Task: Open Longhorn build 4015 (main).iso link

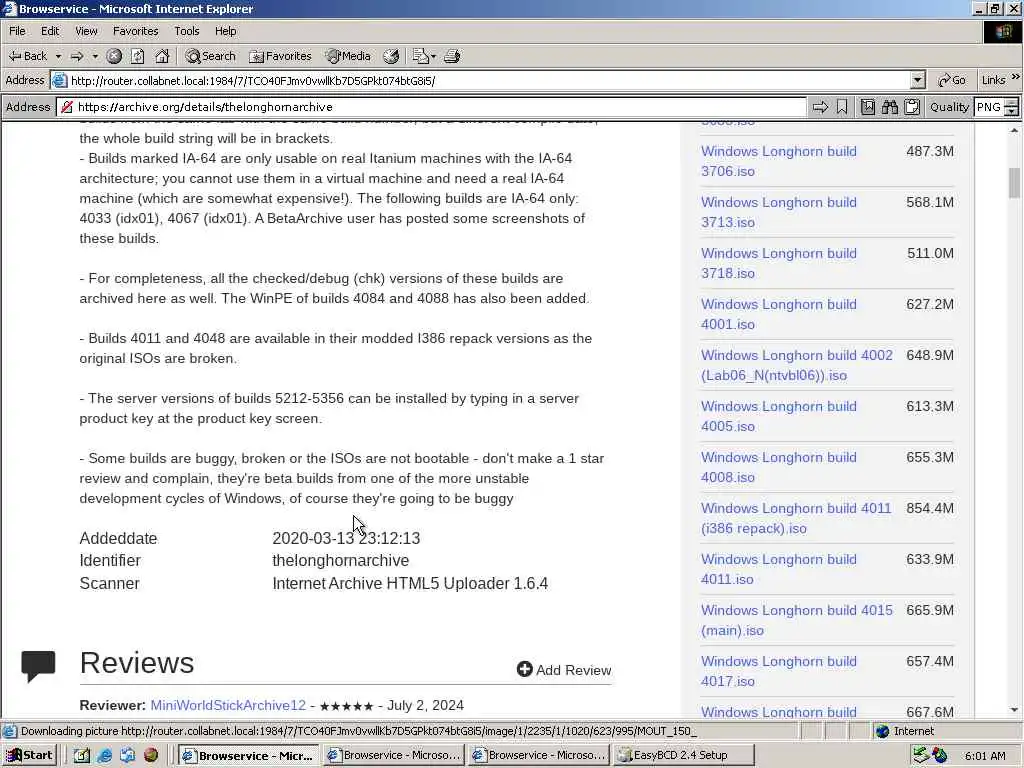Action: coord(797,619)
